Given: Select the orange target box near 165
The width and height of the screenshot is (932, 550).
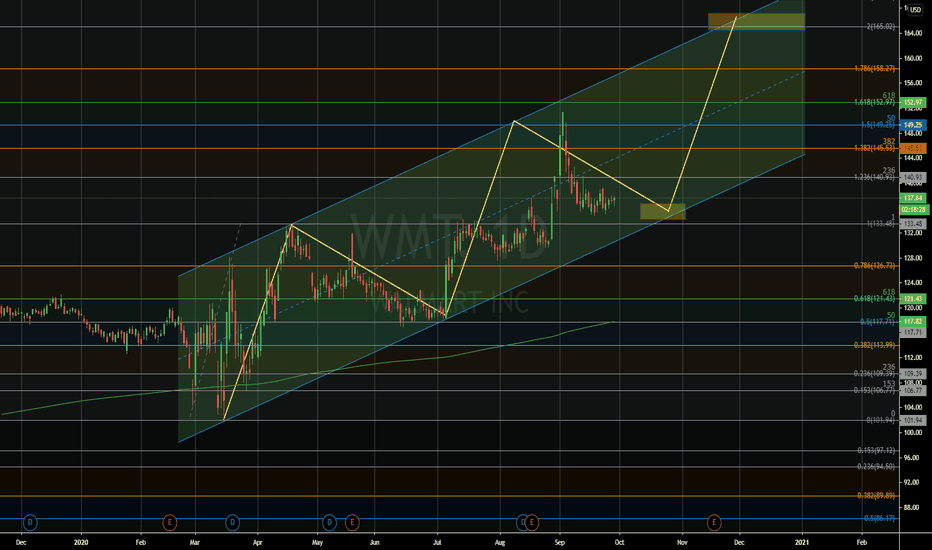Looking at the screenshot, I should pyautogui.click(x=756, y=21).
